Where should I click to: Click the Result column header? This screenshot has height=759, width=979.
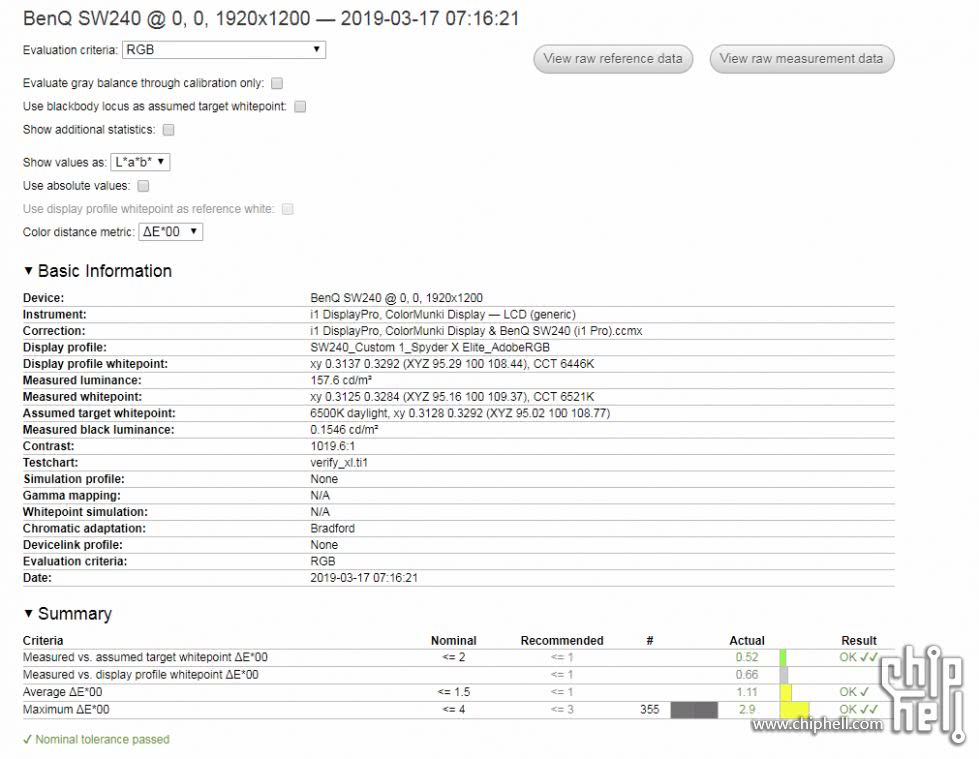point(858,640)
